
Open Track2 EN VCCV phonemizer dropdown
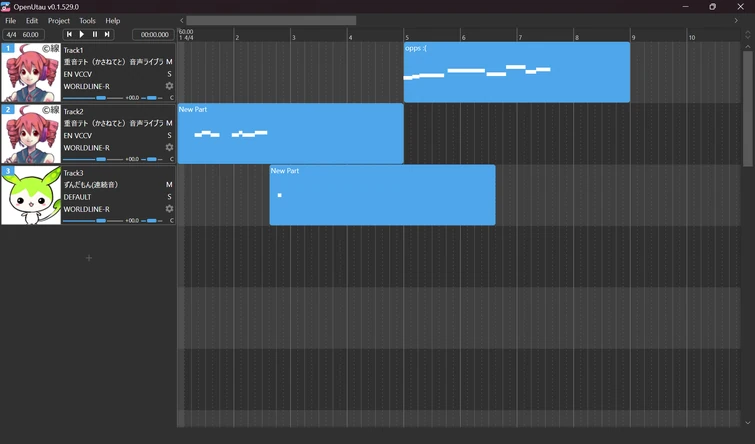(78, 135)
